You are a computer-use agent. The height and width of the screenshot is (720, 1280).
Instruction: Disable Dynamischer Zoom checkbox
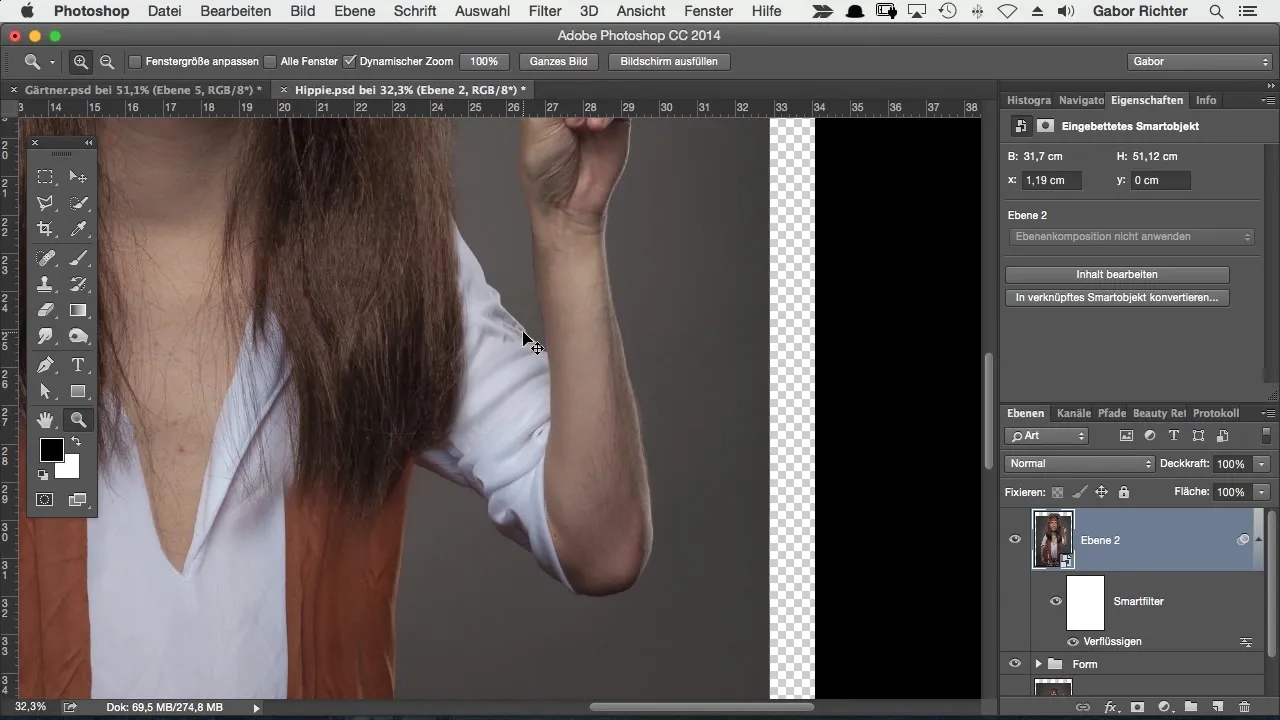pos(349,61)
